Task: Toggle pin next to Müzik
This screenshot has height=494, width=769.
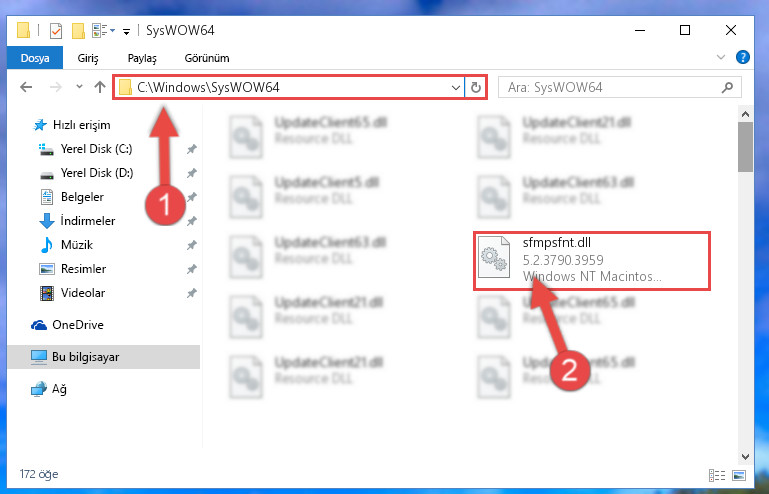Action: (191, 245)
